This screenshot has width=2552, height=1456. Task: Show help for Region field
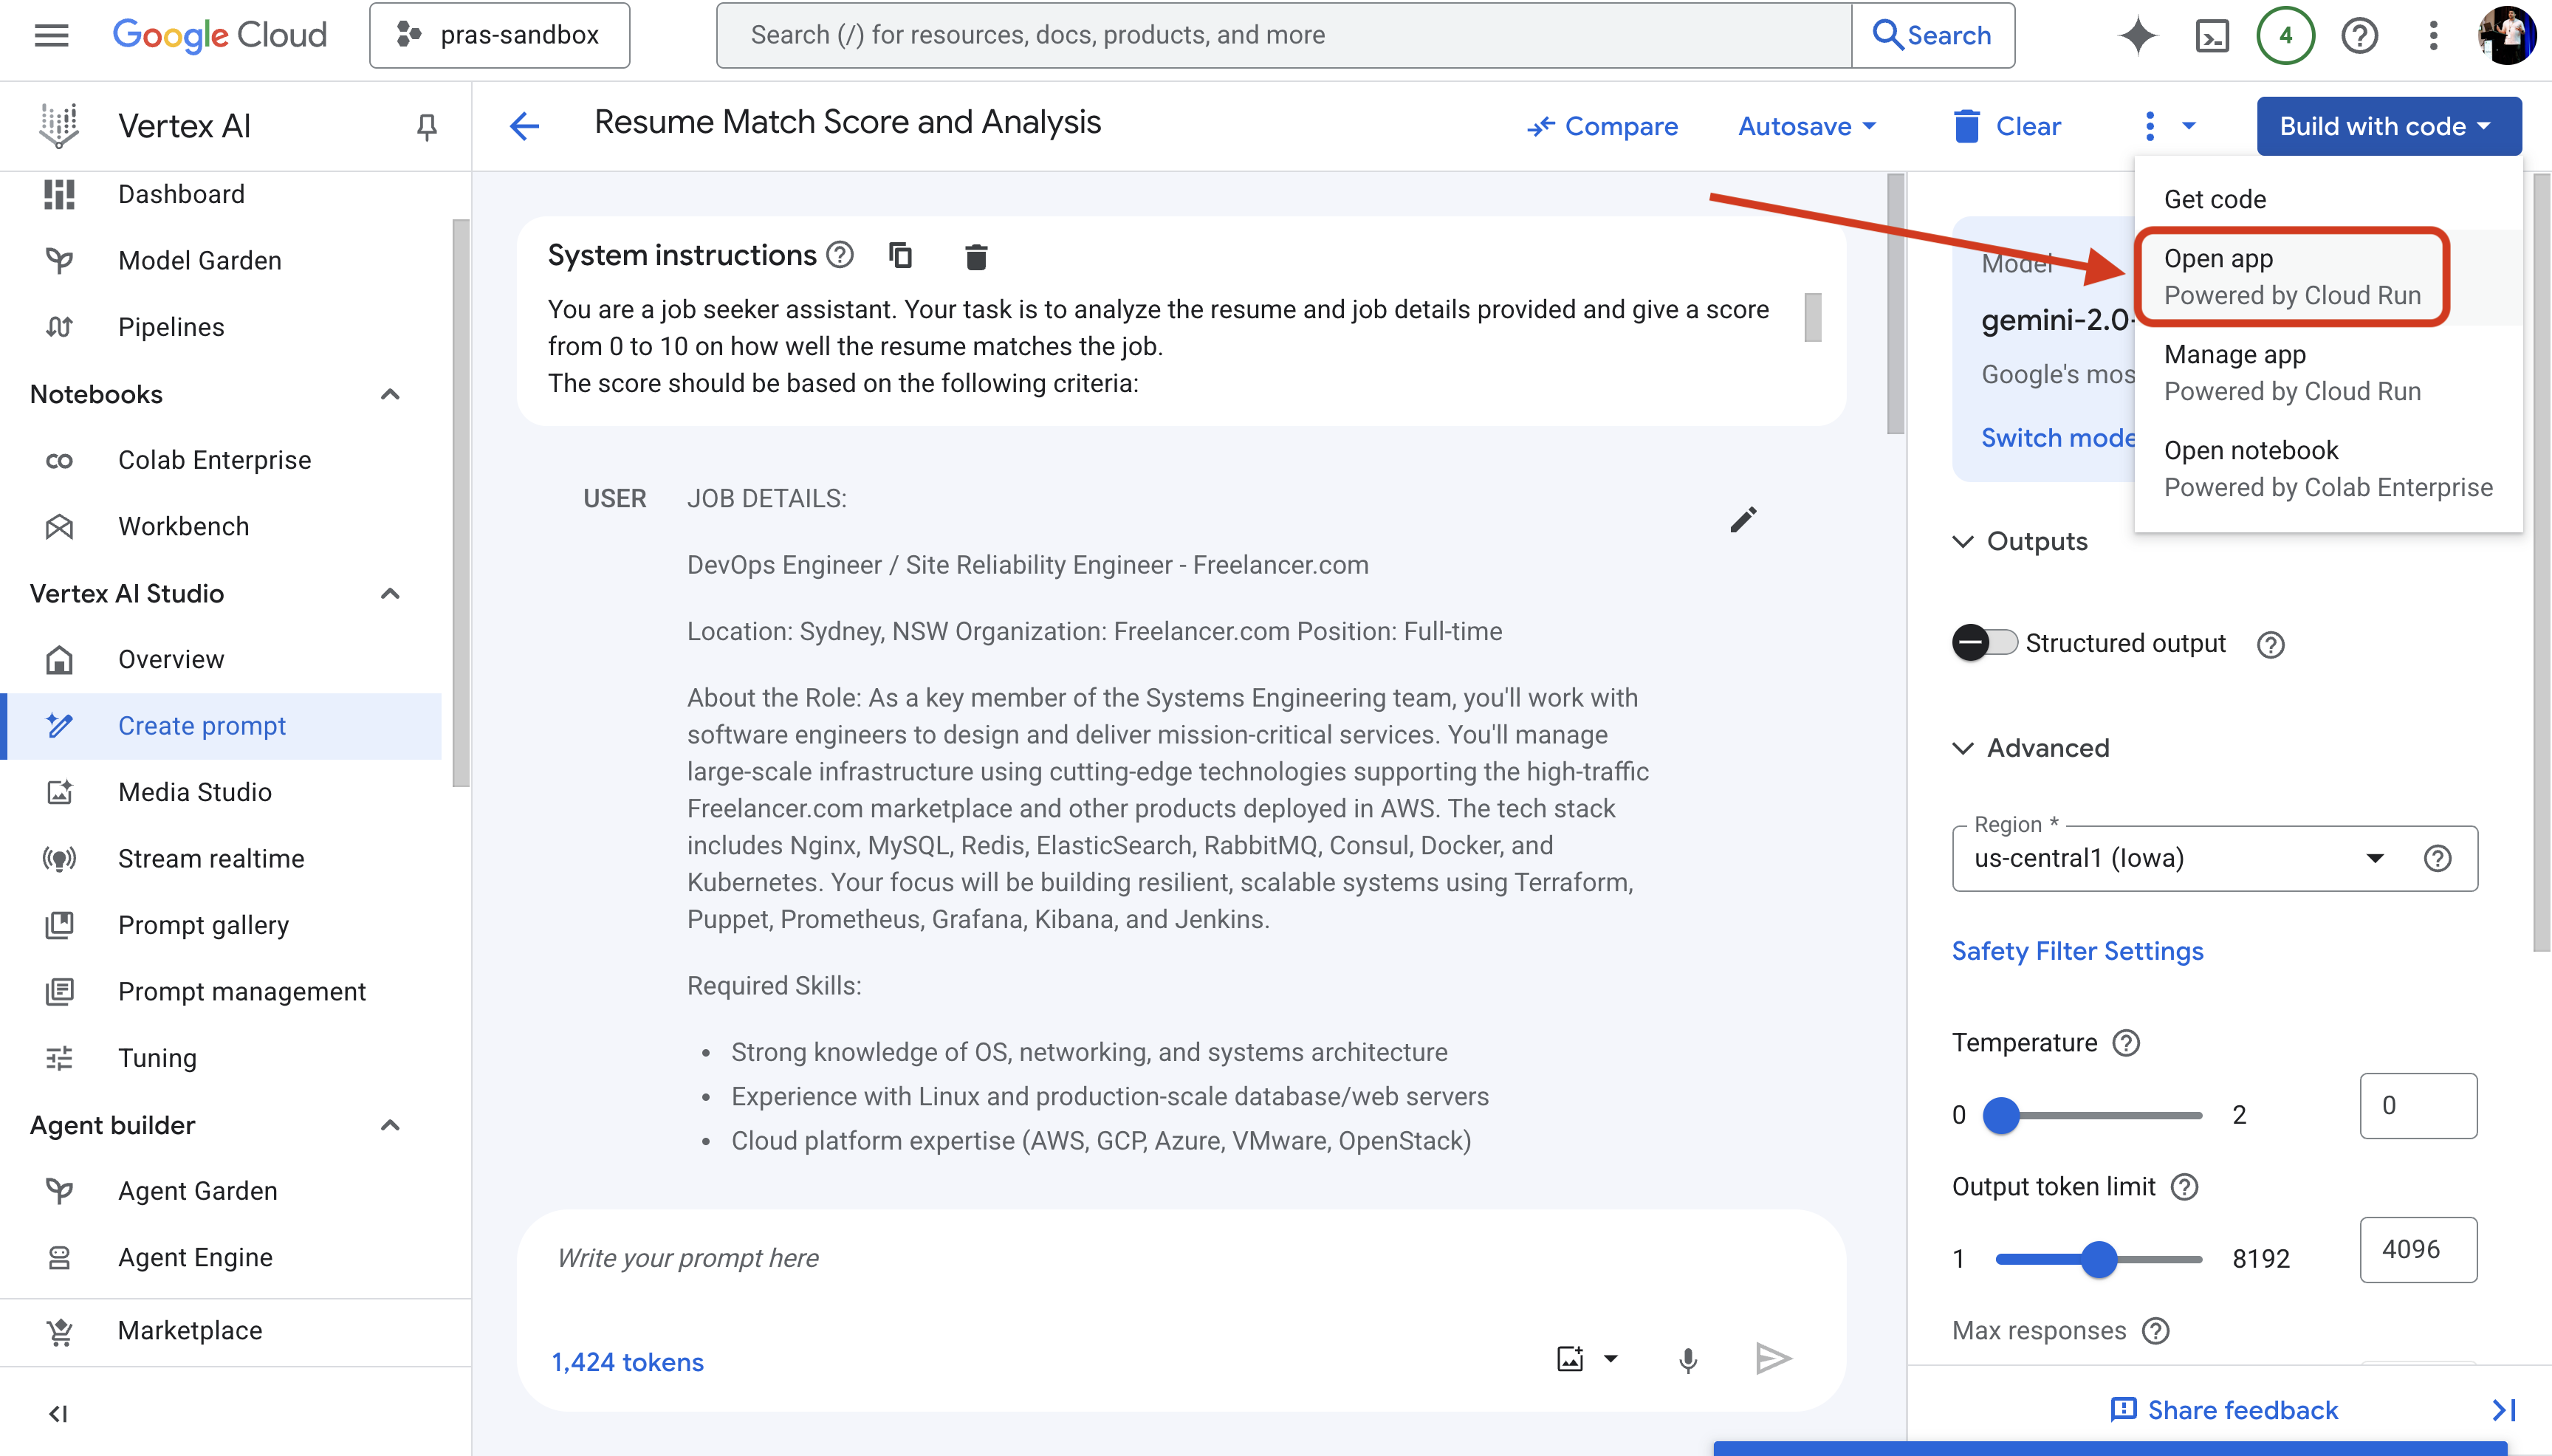[x=2438, y=858]
